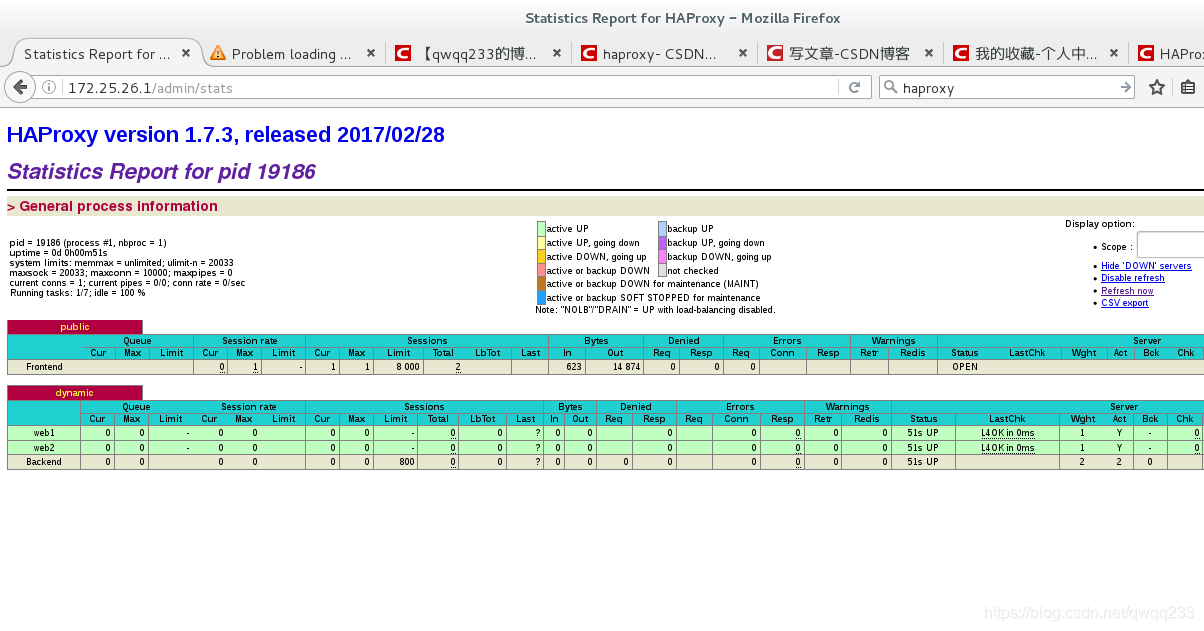1204x631 pixels.
Task: Bookmark this page with the star icon
Action: pos(1157,88)
